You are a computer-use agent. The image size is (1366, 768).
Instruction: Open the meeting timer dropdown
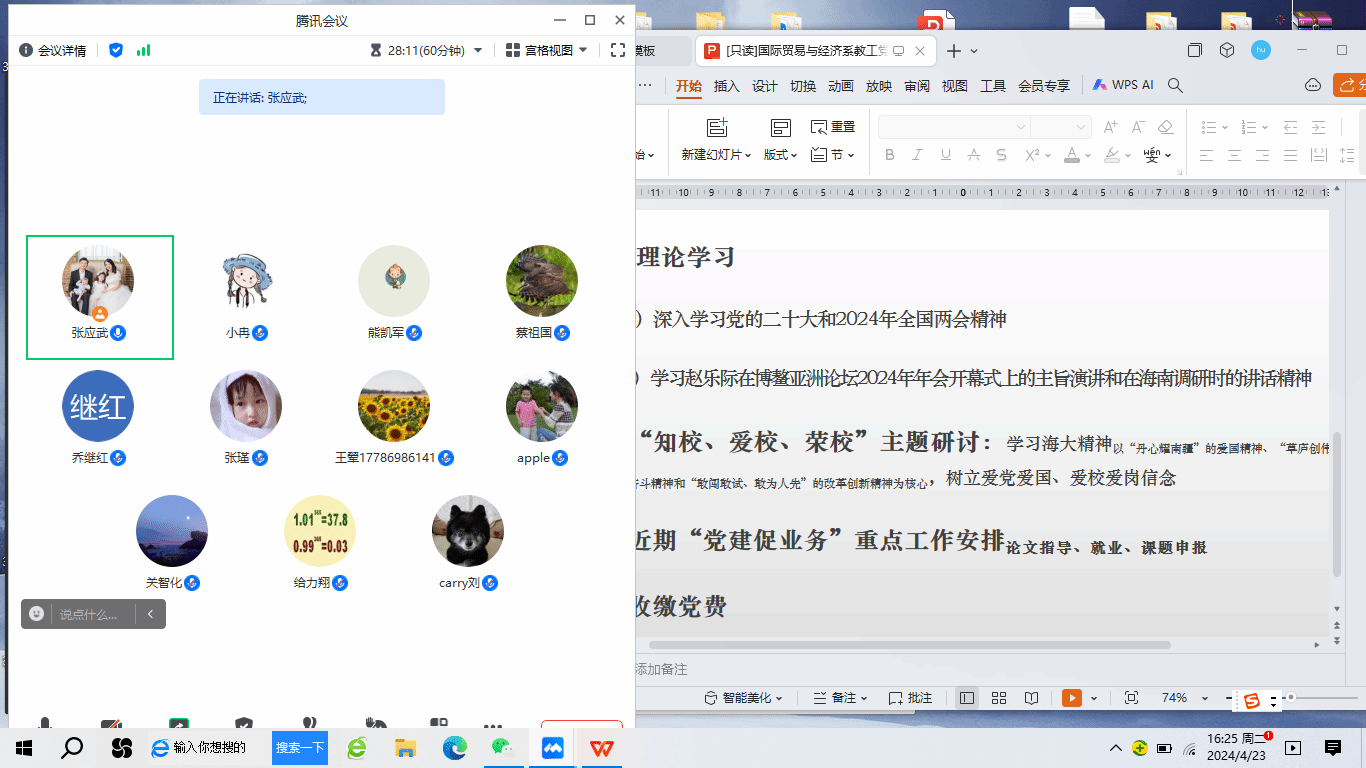[x=478, y=50]
